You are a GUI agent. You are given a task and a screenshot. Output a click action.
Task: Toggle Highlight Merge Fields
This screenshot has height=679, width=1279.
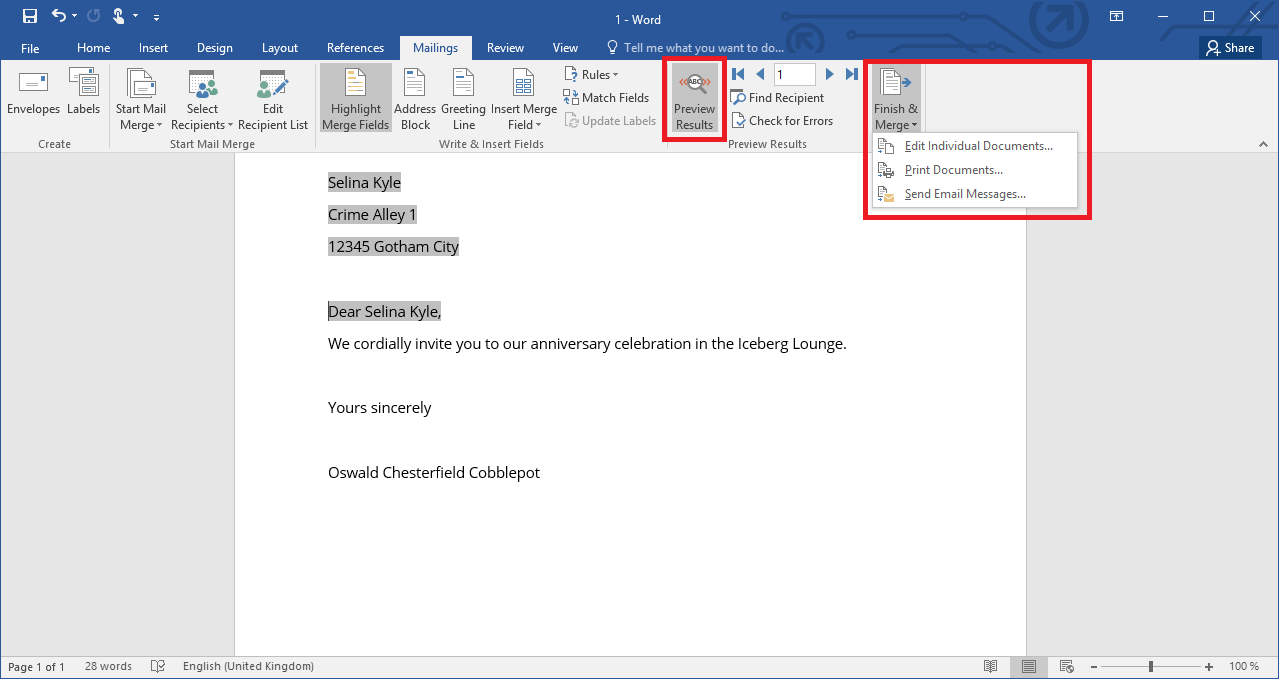coord(355,99)
